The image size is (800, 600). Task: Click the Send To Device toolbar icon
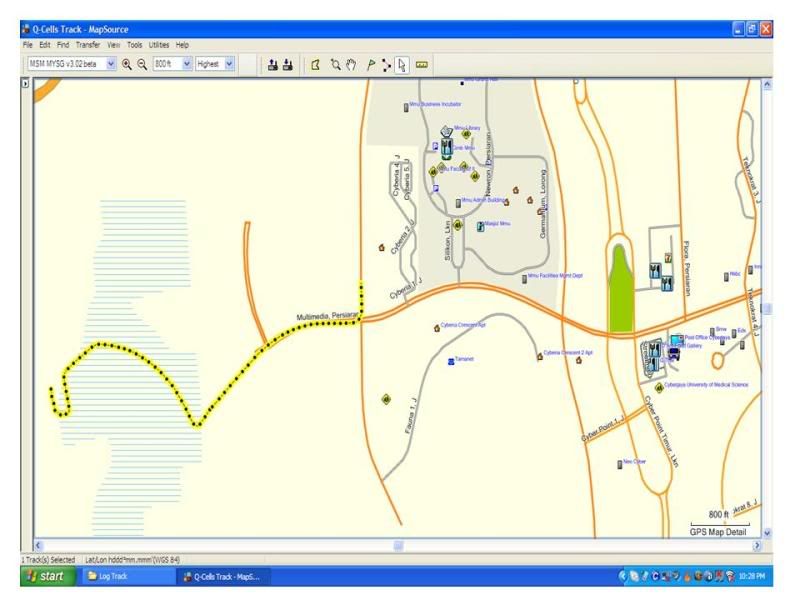[x=273, y=65]
